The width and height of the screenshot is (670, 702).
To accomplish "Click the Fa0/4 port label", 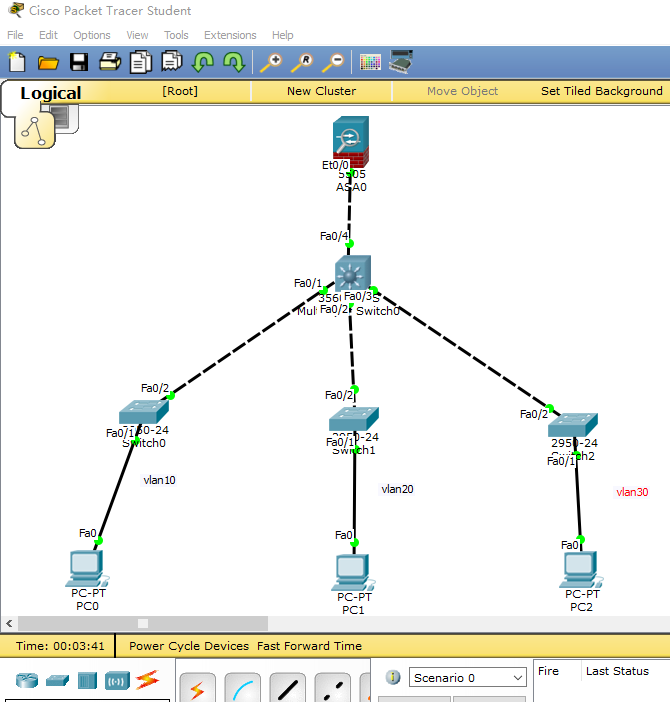I will click(334, 236).
